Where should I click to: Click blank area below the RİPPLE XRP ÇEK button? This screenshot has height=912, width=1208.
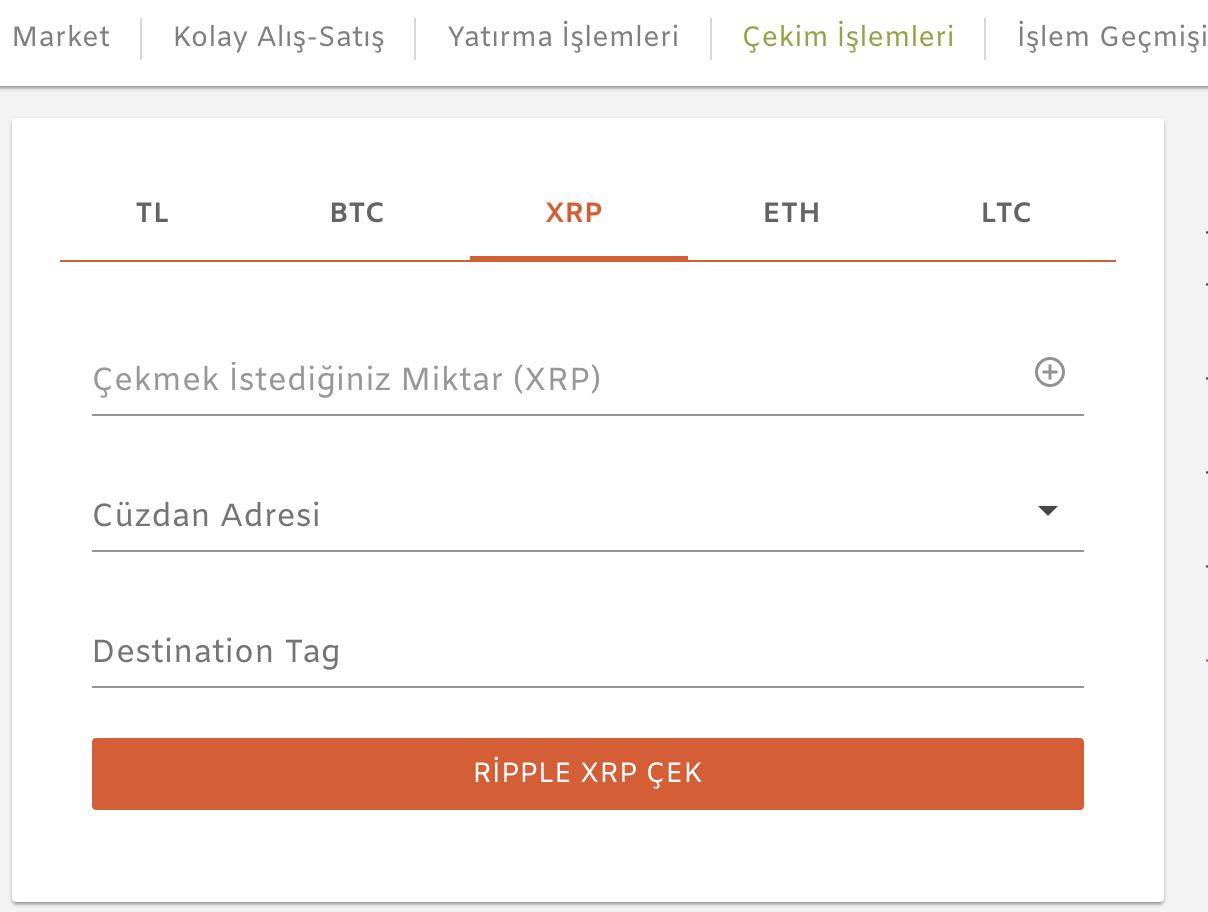[588, 855]
